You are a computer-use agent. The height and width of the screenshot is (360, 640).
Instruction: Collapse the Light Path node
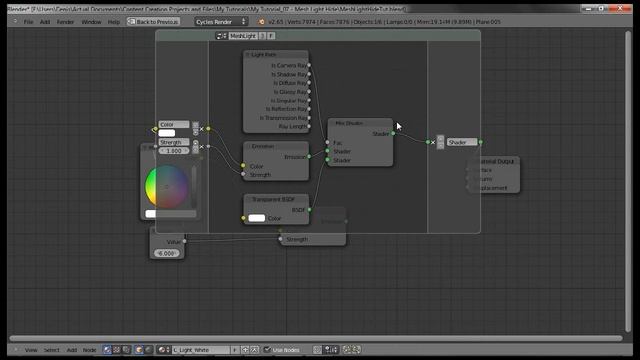(247, 54)
